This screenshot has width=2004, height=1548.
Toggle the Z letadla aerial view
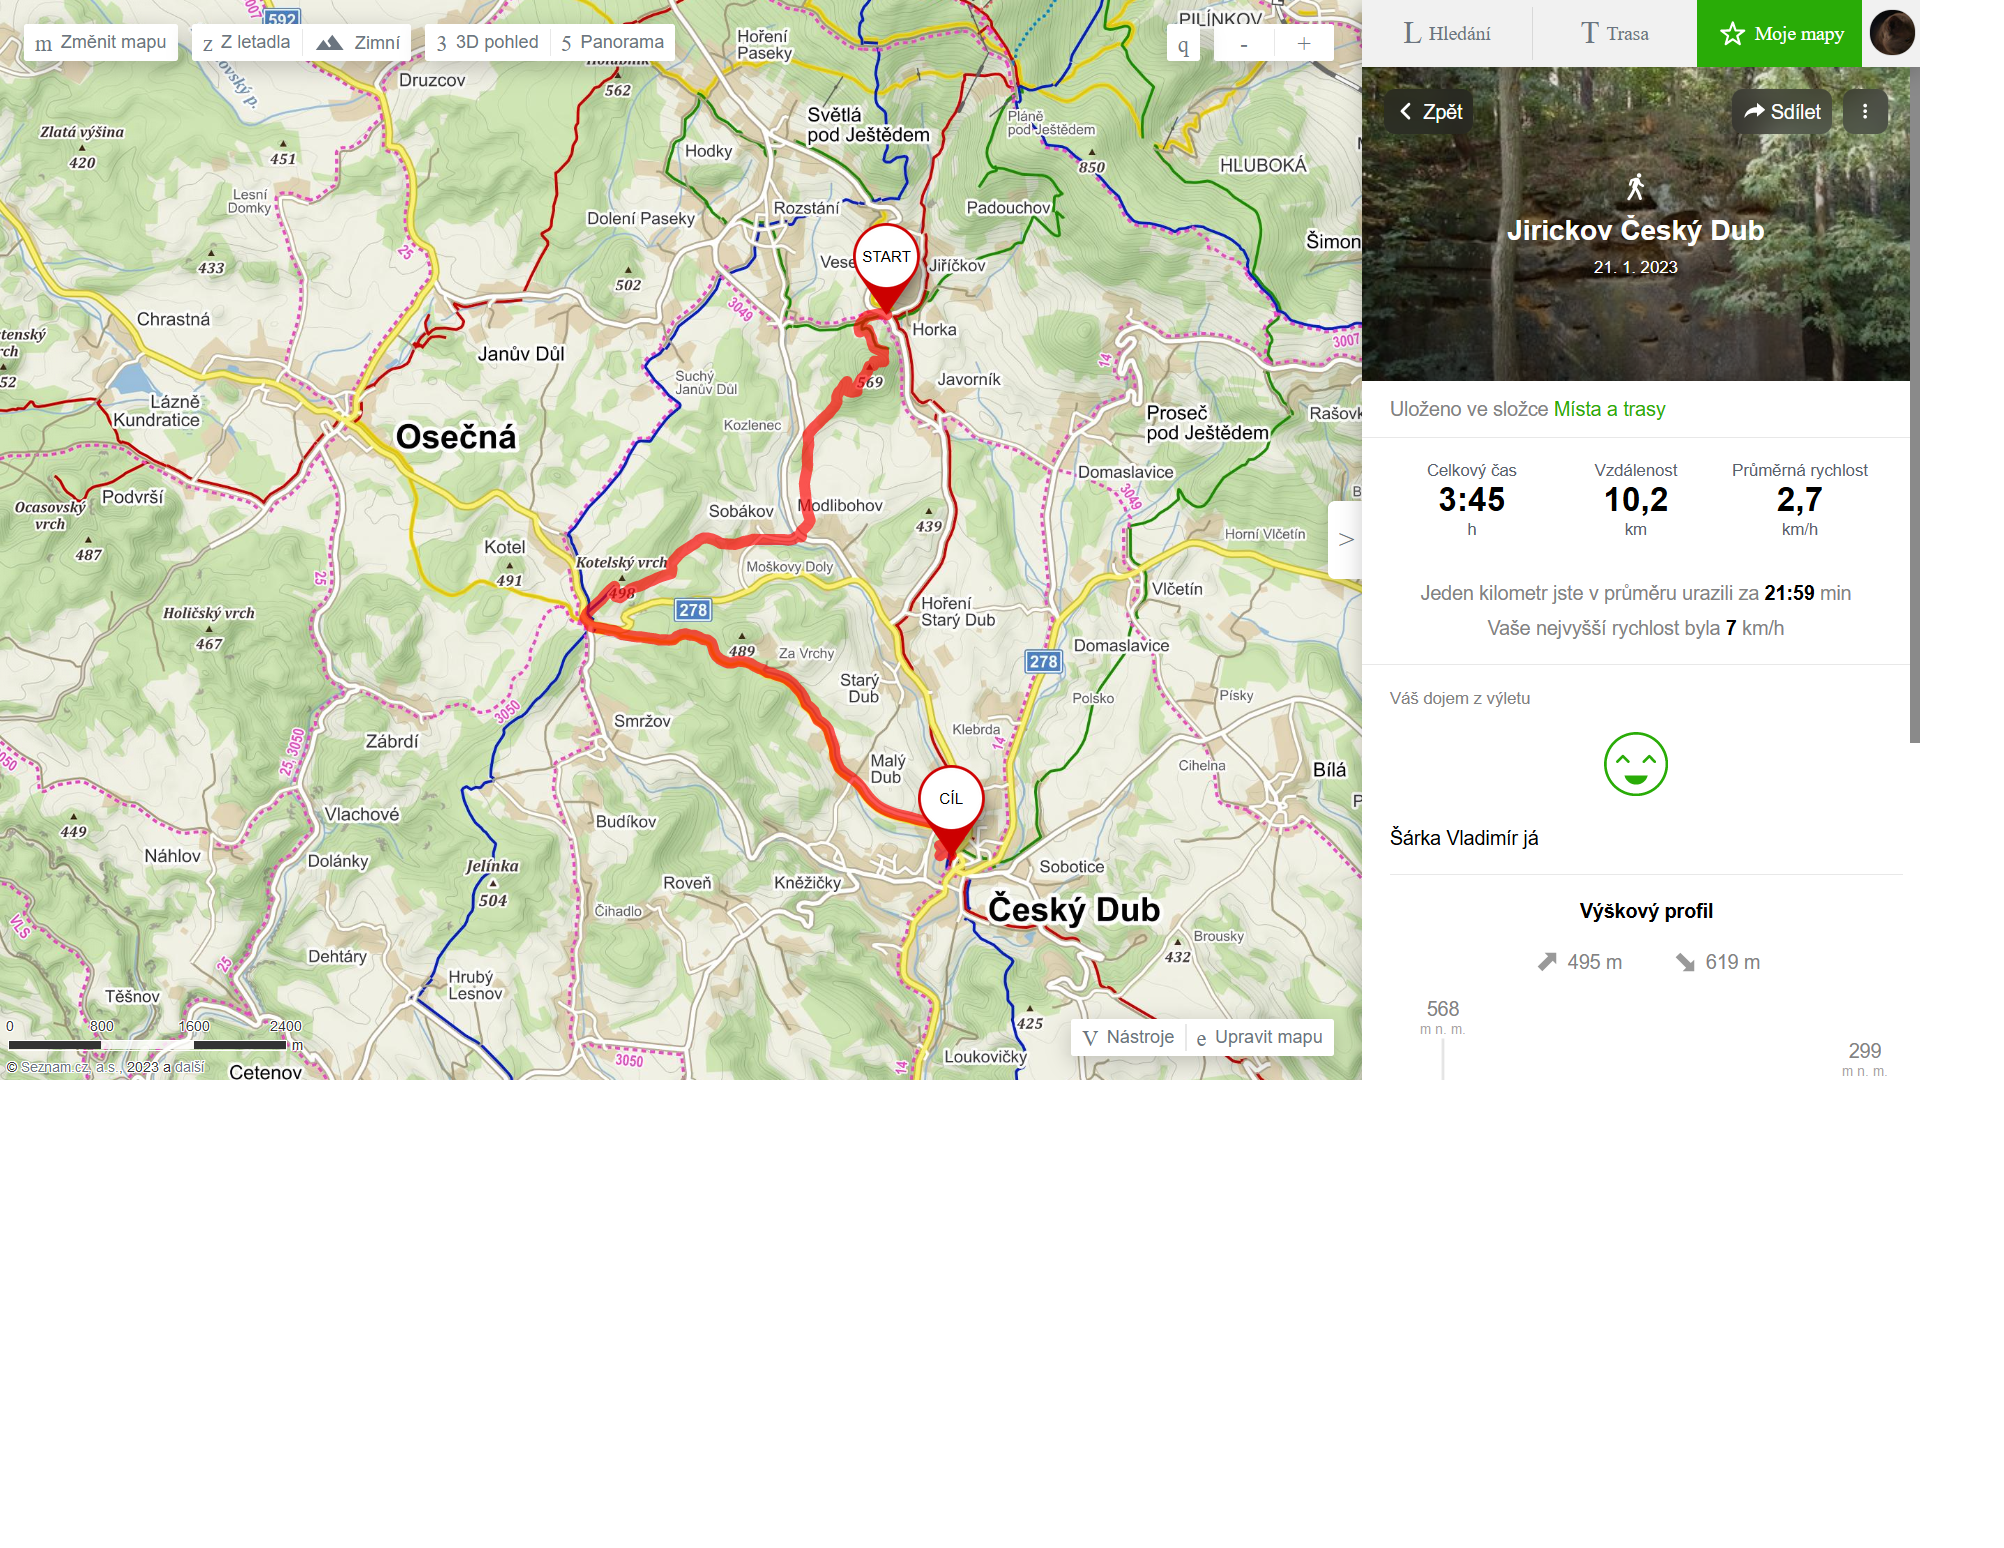[246, 42]
